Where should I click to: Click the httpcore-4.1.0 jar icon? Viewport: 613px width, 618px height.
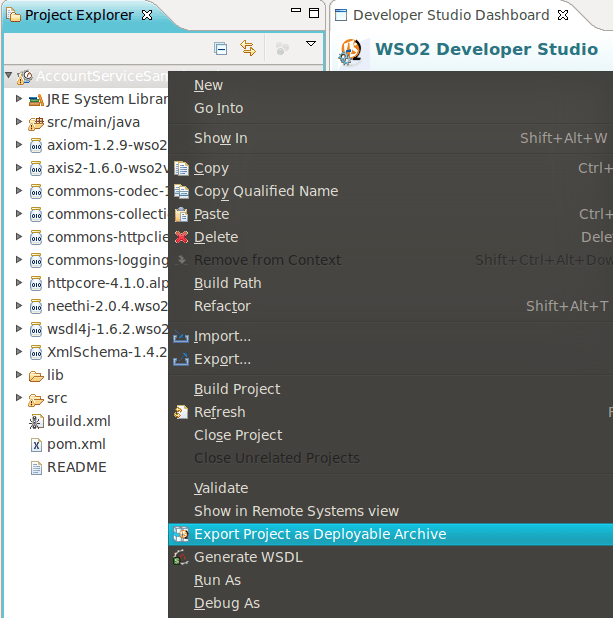(x=36, y=284)
